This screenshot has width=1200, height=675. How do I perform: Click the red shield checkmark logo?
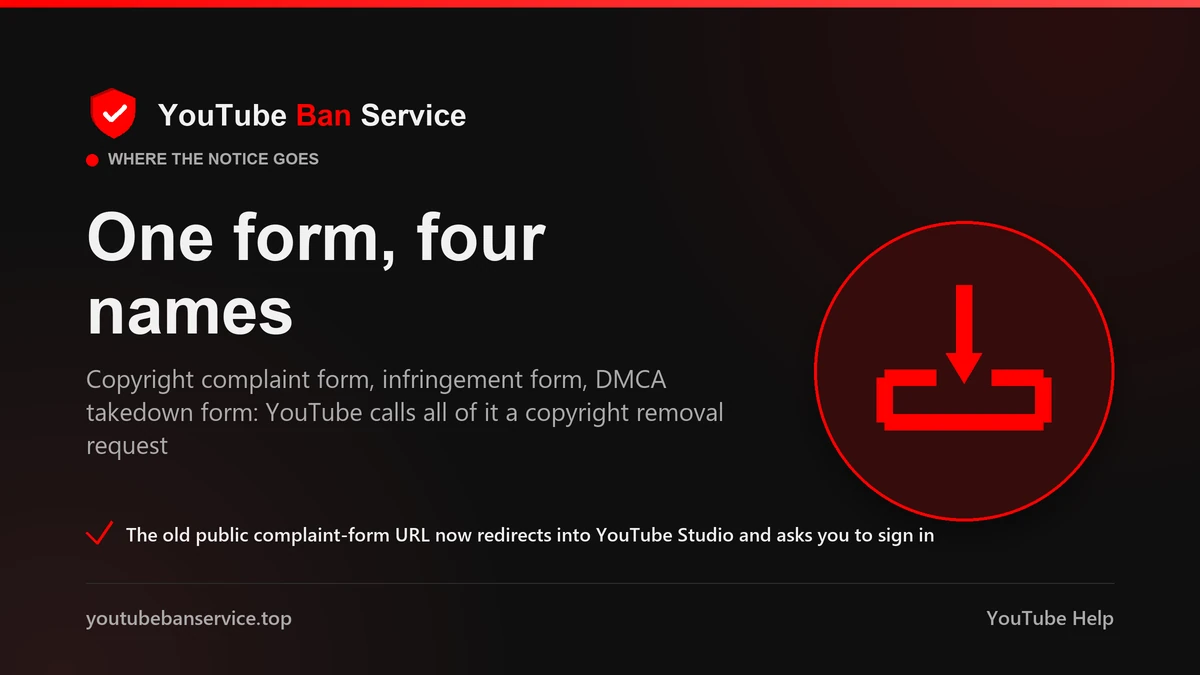pyautogui.click(x=112, y=114)
